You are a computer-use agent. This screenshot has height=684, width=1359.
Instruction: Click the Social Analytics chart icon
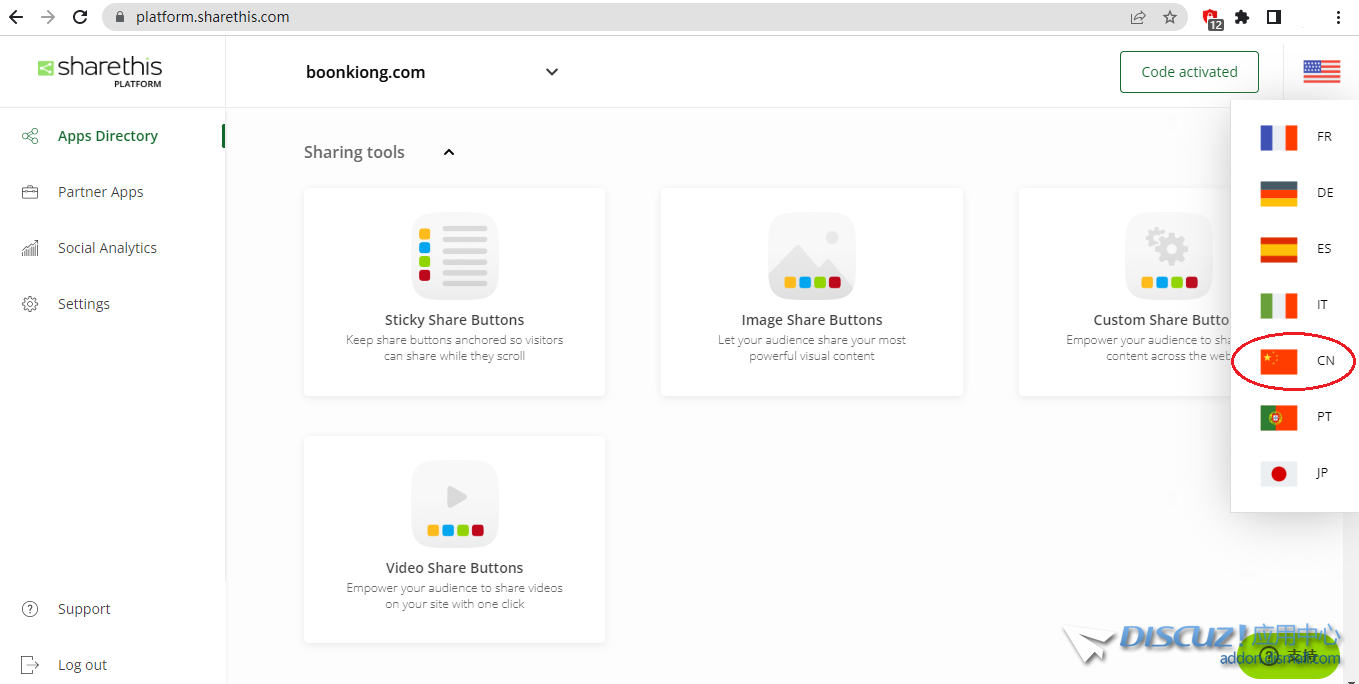pyautogui.click(x=30, y=248)
